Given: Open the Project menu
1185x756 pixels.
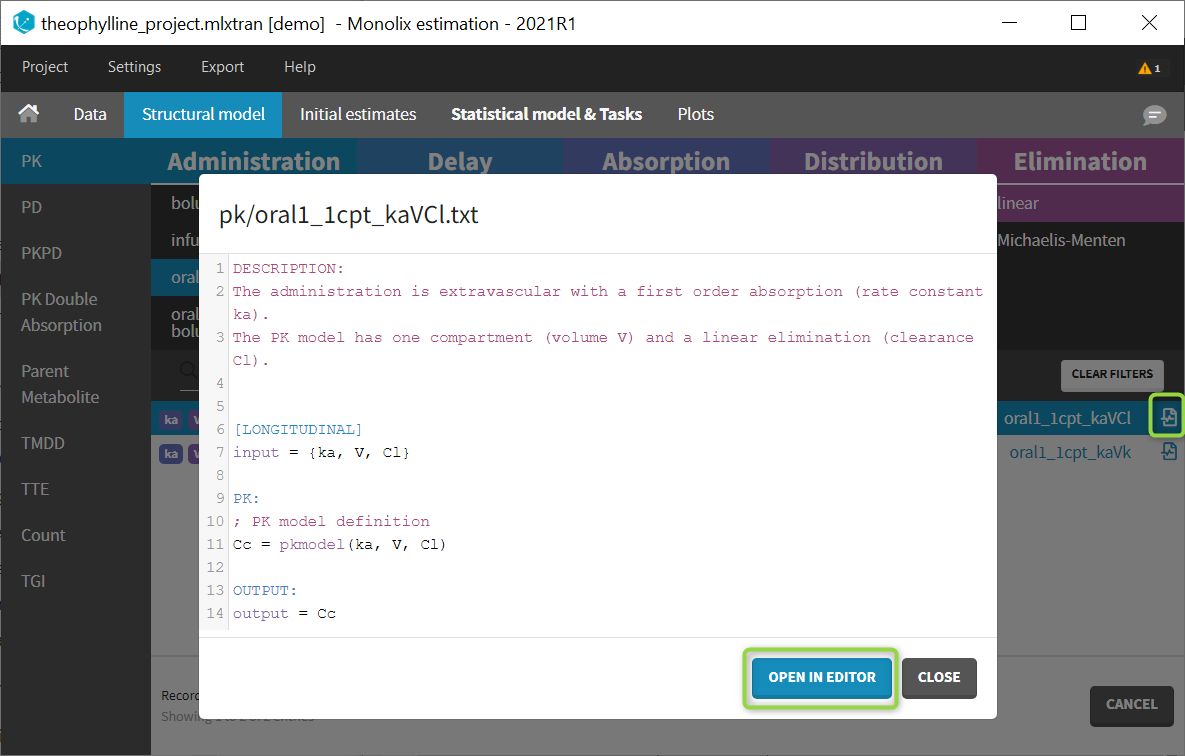Looking at the screenshot, I should [45, 67].
